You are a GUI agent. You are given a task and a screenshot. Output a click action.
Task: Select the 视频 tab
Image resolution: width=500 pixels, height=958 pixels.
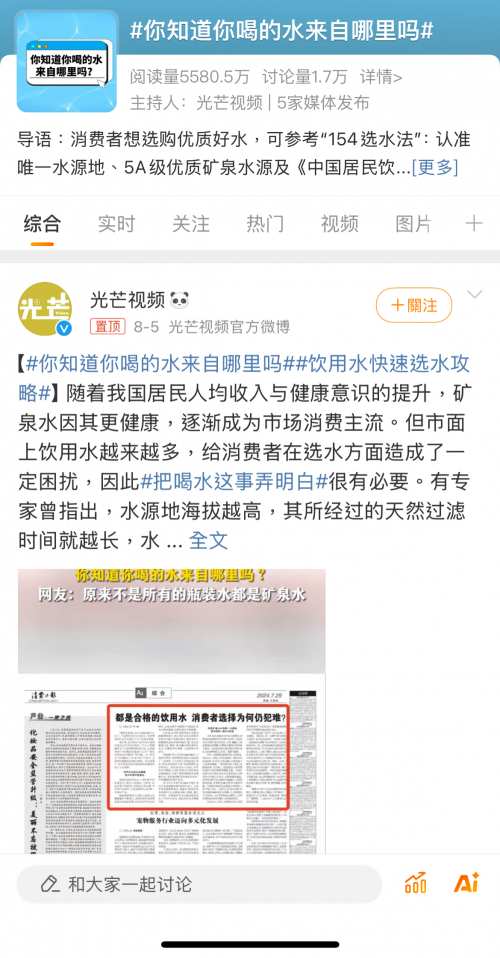[339, 224]
